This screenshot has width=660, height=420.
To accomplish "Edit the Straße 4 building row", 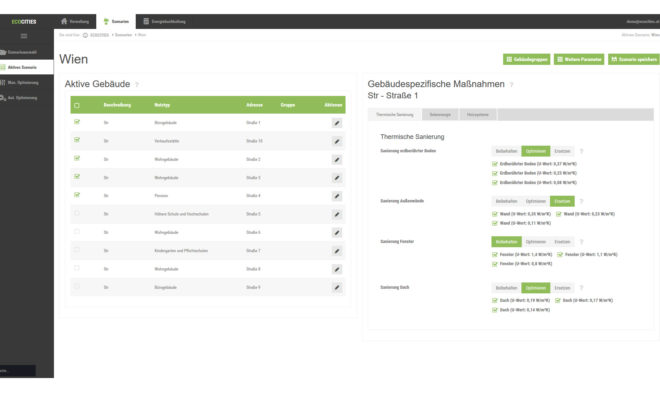I will click(337, 196).
